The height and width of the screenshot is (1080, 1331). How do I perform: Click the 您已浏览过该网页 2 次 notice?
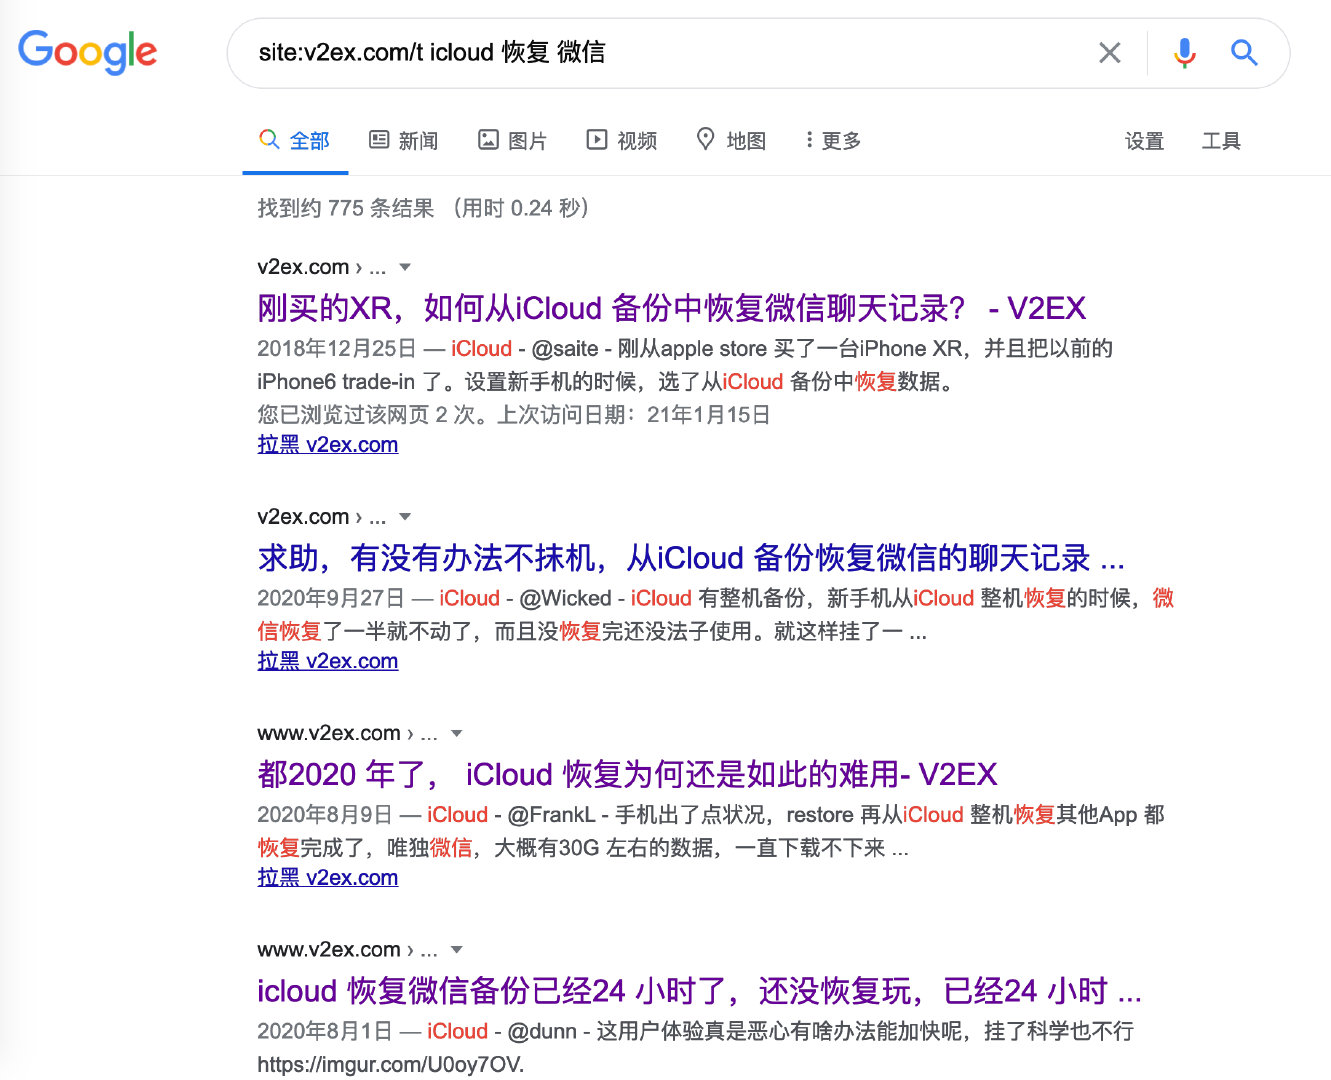(x=514, y=415)
